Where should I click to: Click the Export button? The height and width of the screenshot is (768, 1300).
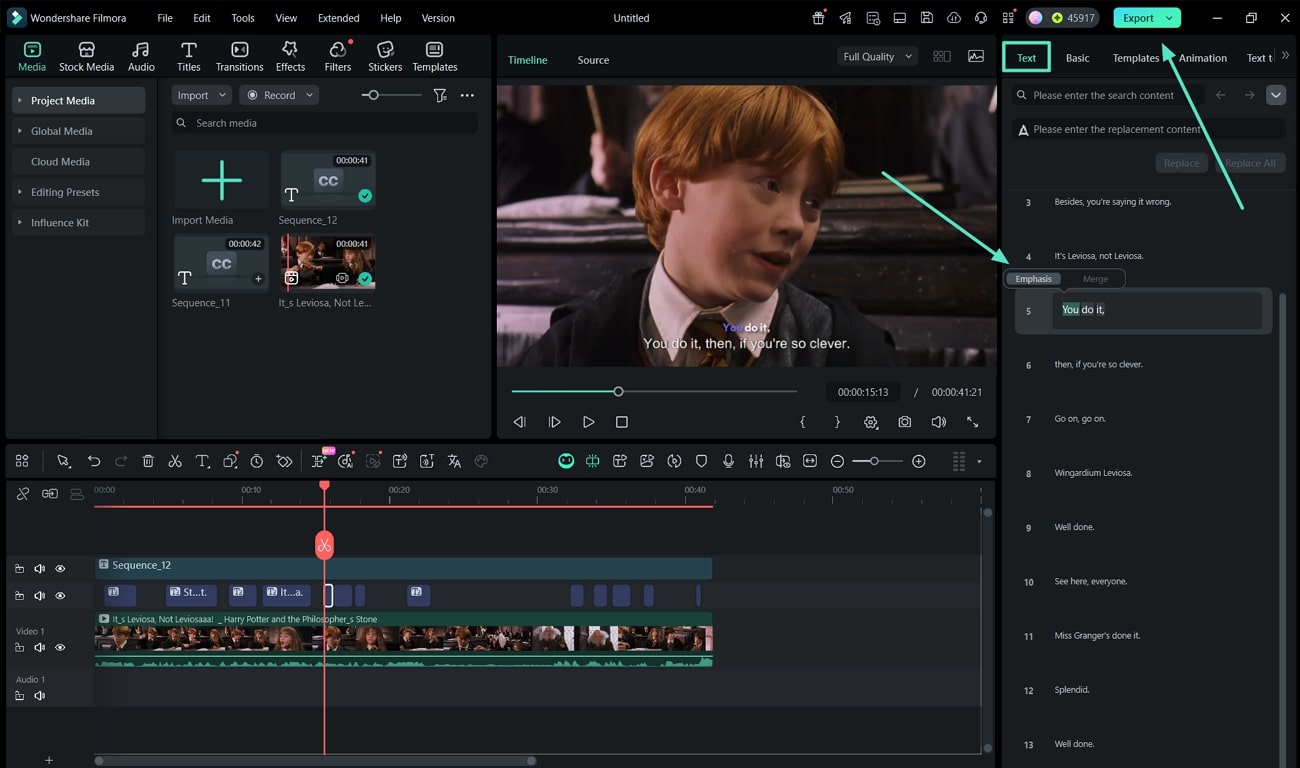(1138, 18)
